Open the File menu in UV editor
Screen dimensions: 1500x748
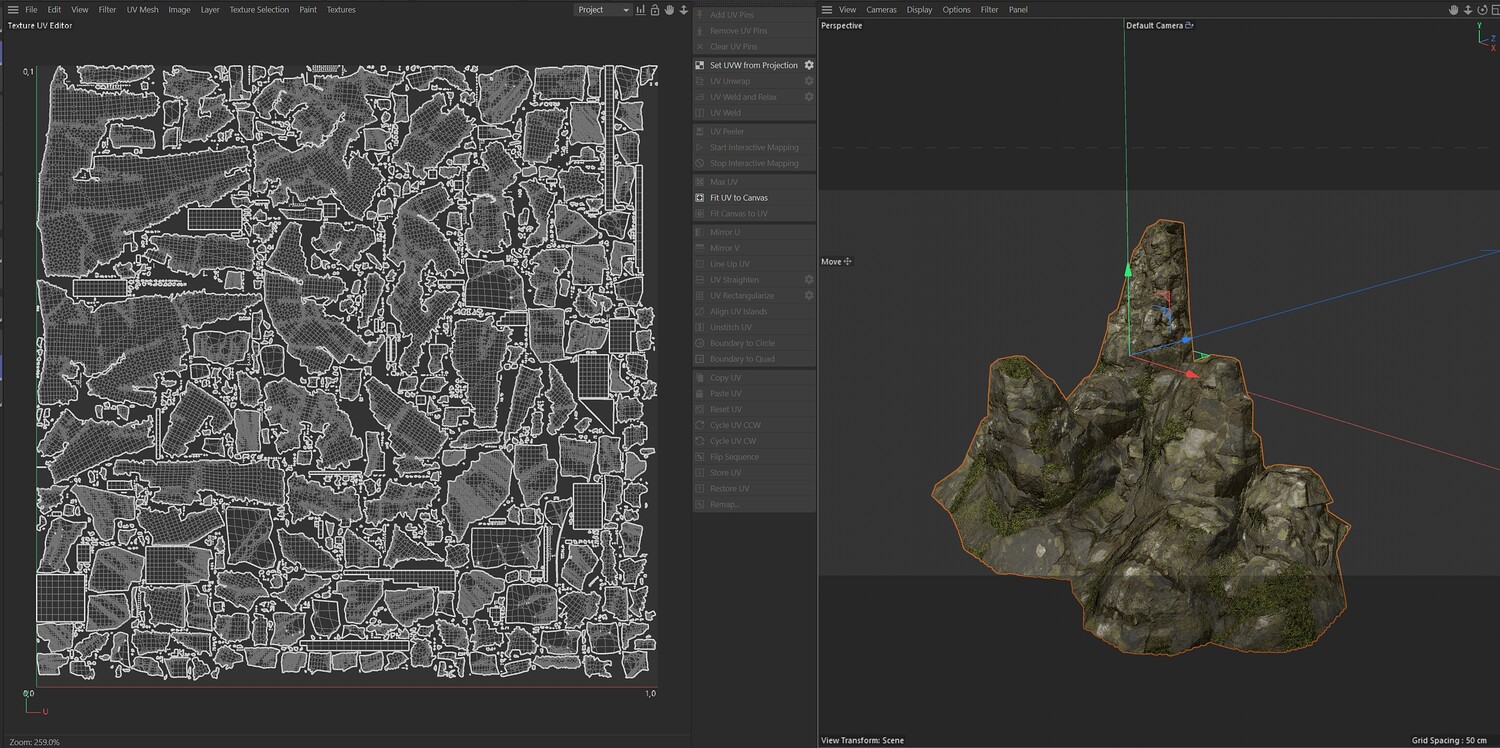31,10
